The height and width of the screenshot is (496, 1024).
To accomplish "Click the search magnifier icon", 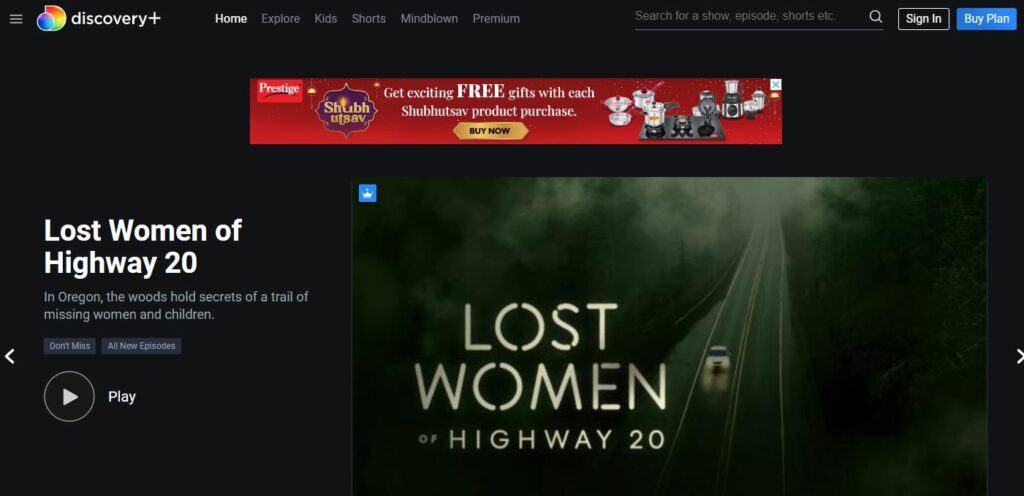I will click(x=876, y=17).
